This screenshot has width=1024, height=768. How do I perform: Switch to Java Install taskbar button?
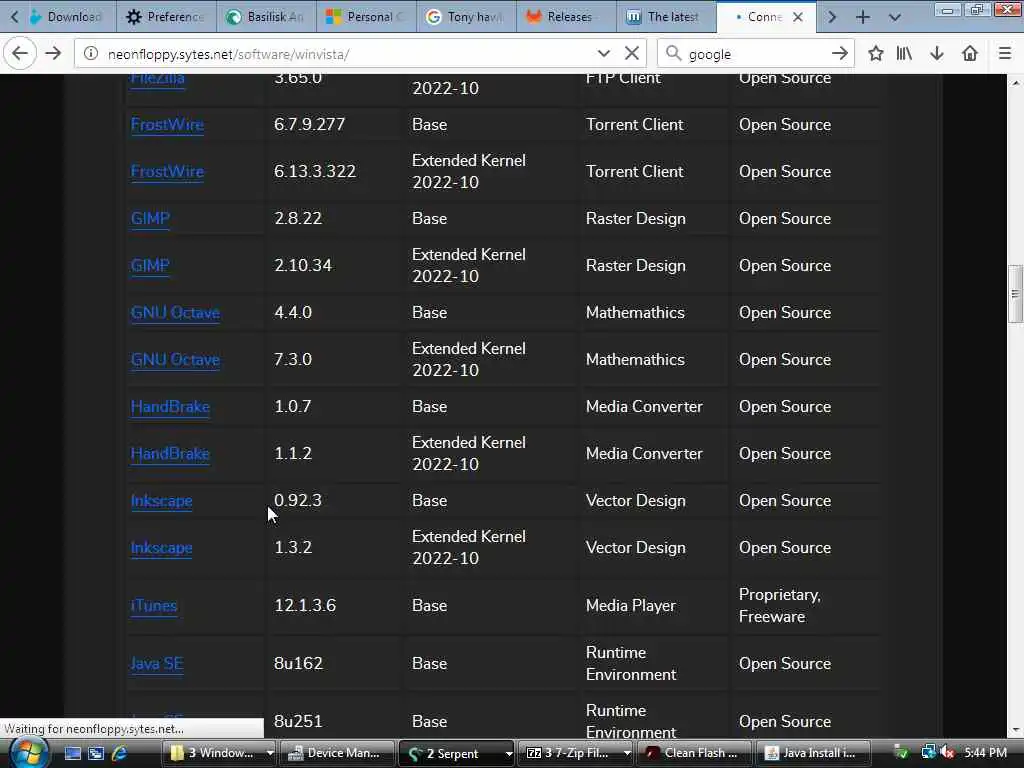pyautogui.click(x=812, y=753)
